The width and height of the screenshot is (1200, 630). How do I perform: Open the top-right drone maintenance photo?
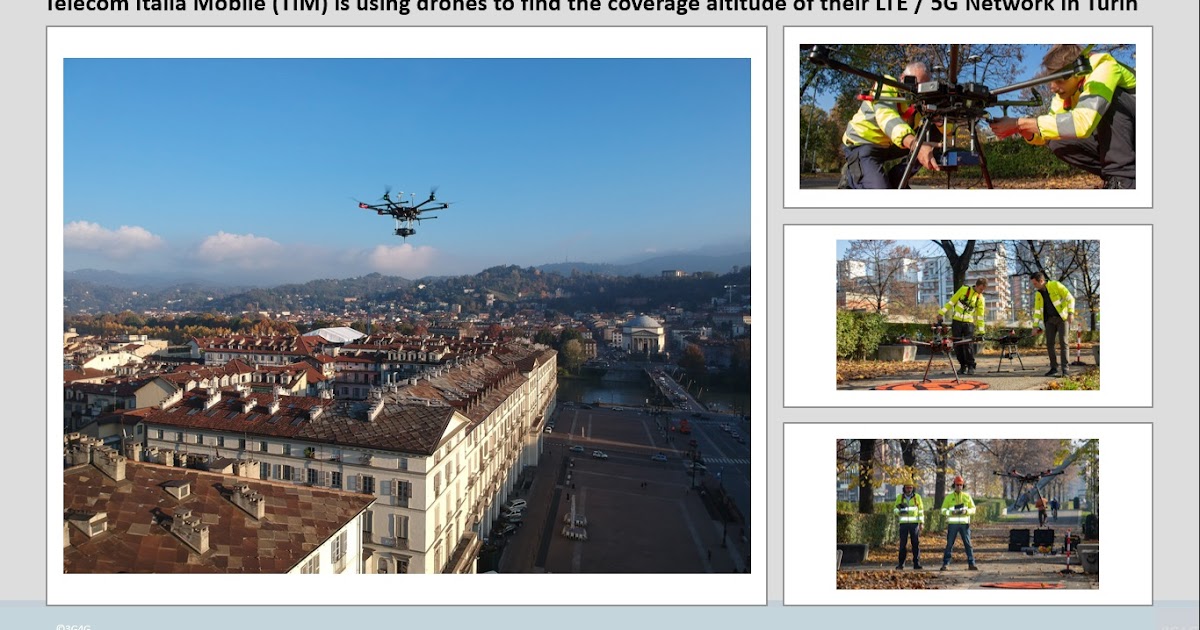pyautogui.click(x=965, y=115)
